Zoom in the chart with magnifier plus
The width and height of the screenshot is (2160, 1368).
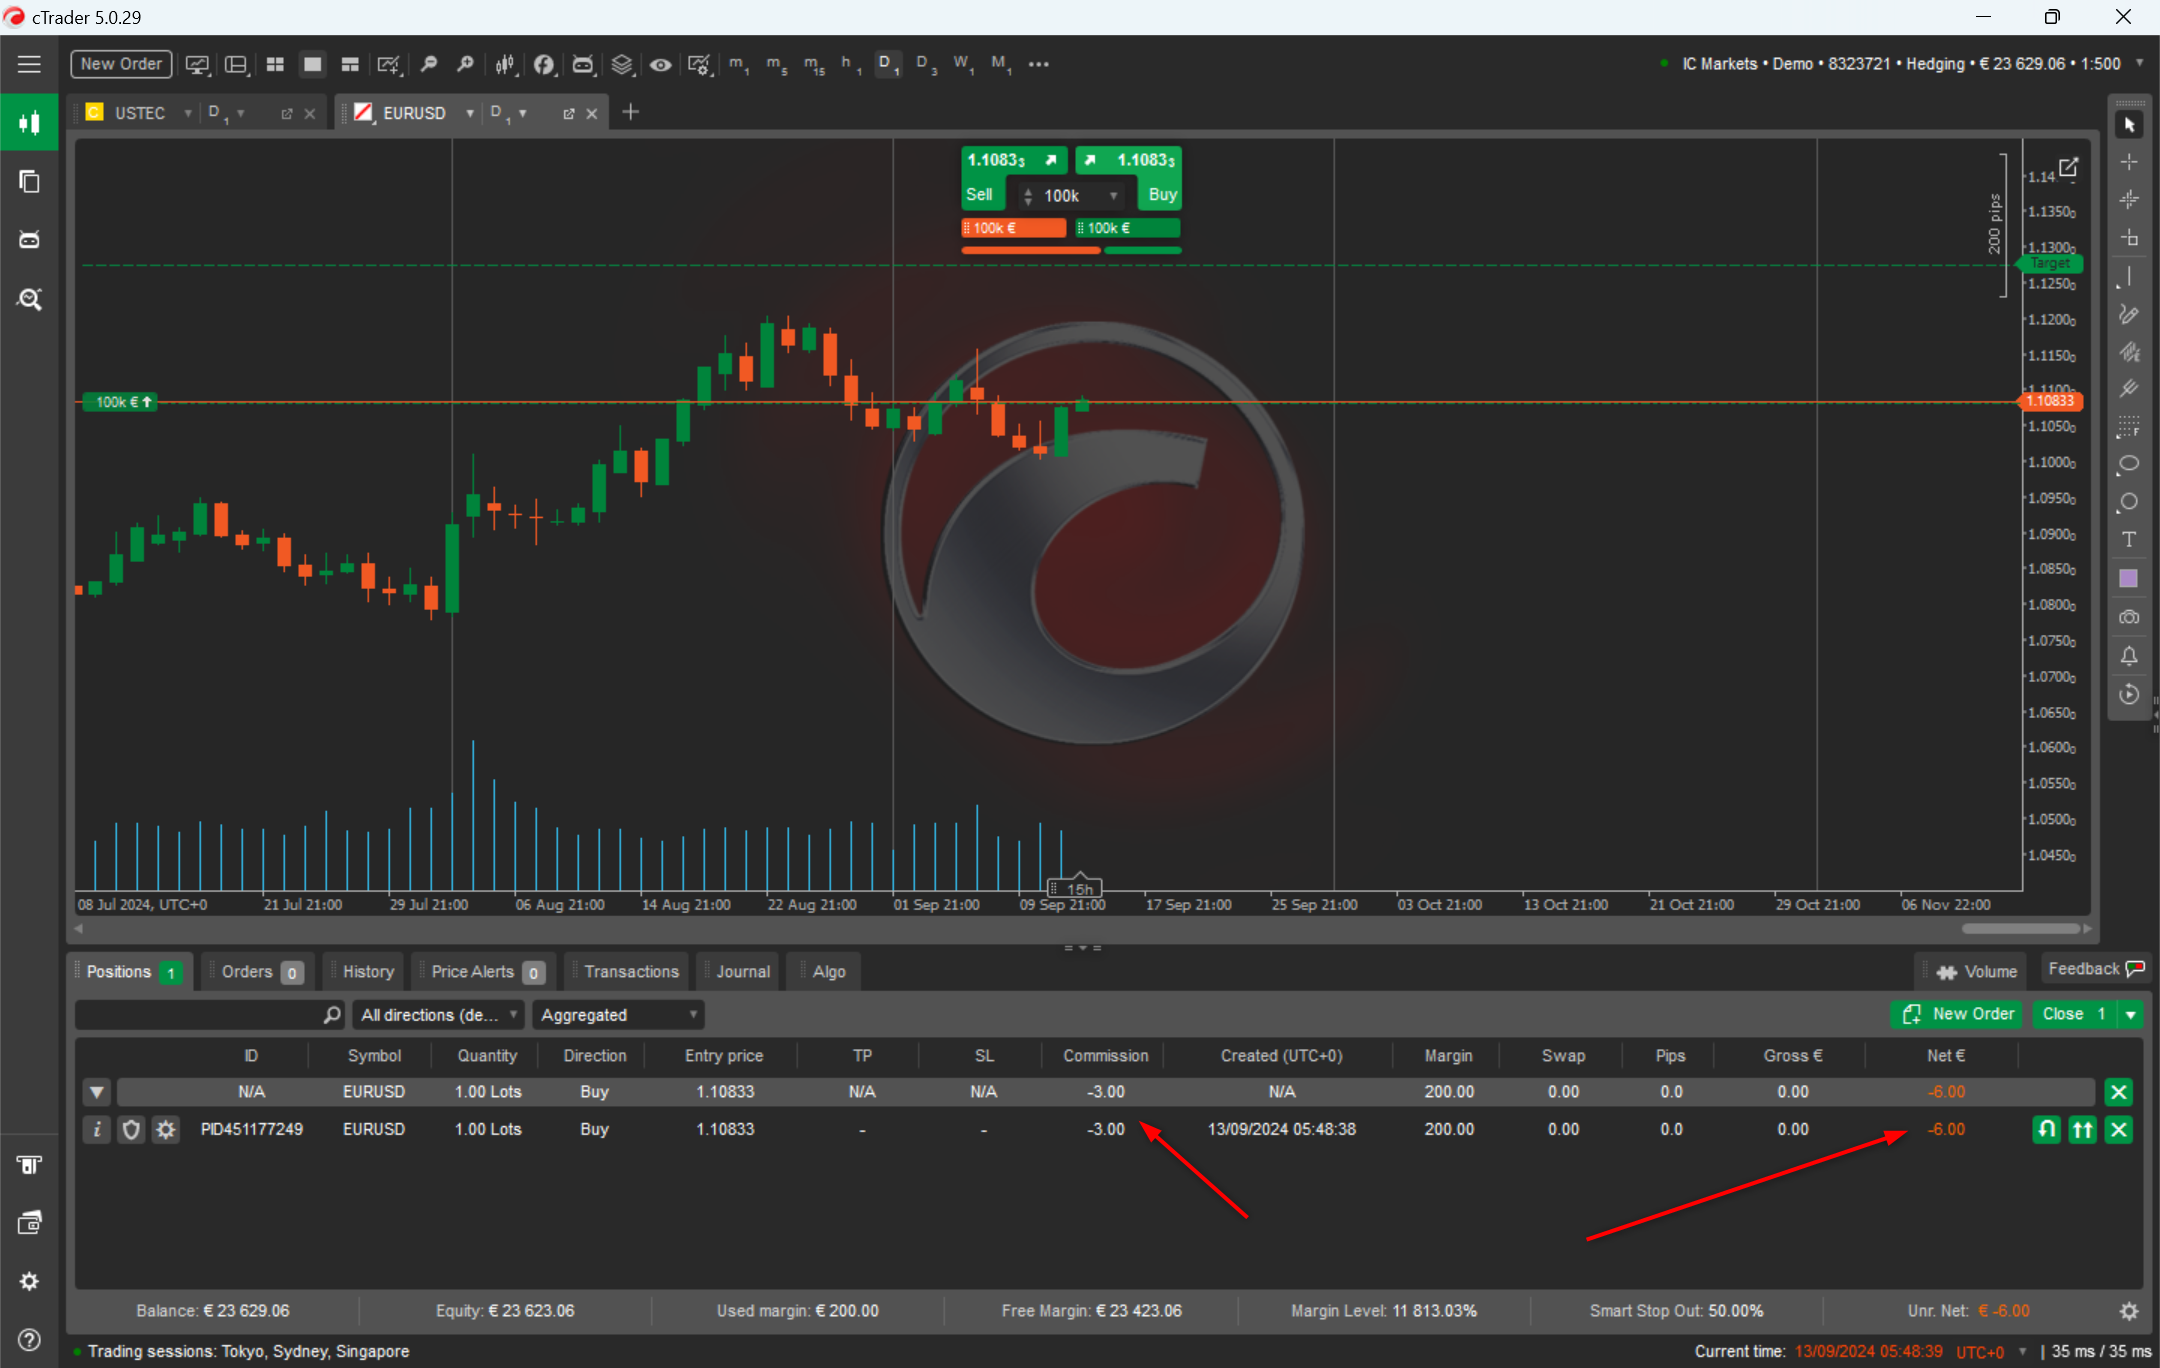coord(465,64)
